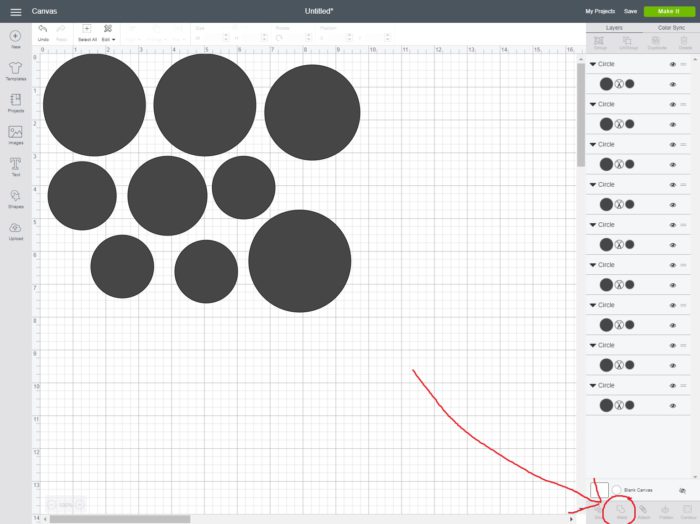Click the canvas vertical scrollbar
The width and height of the screenshot is (700, 524).
581,115
